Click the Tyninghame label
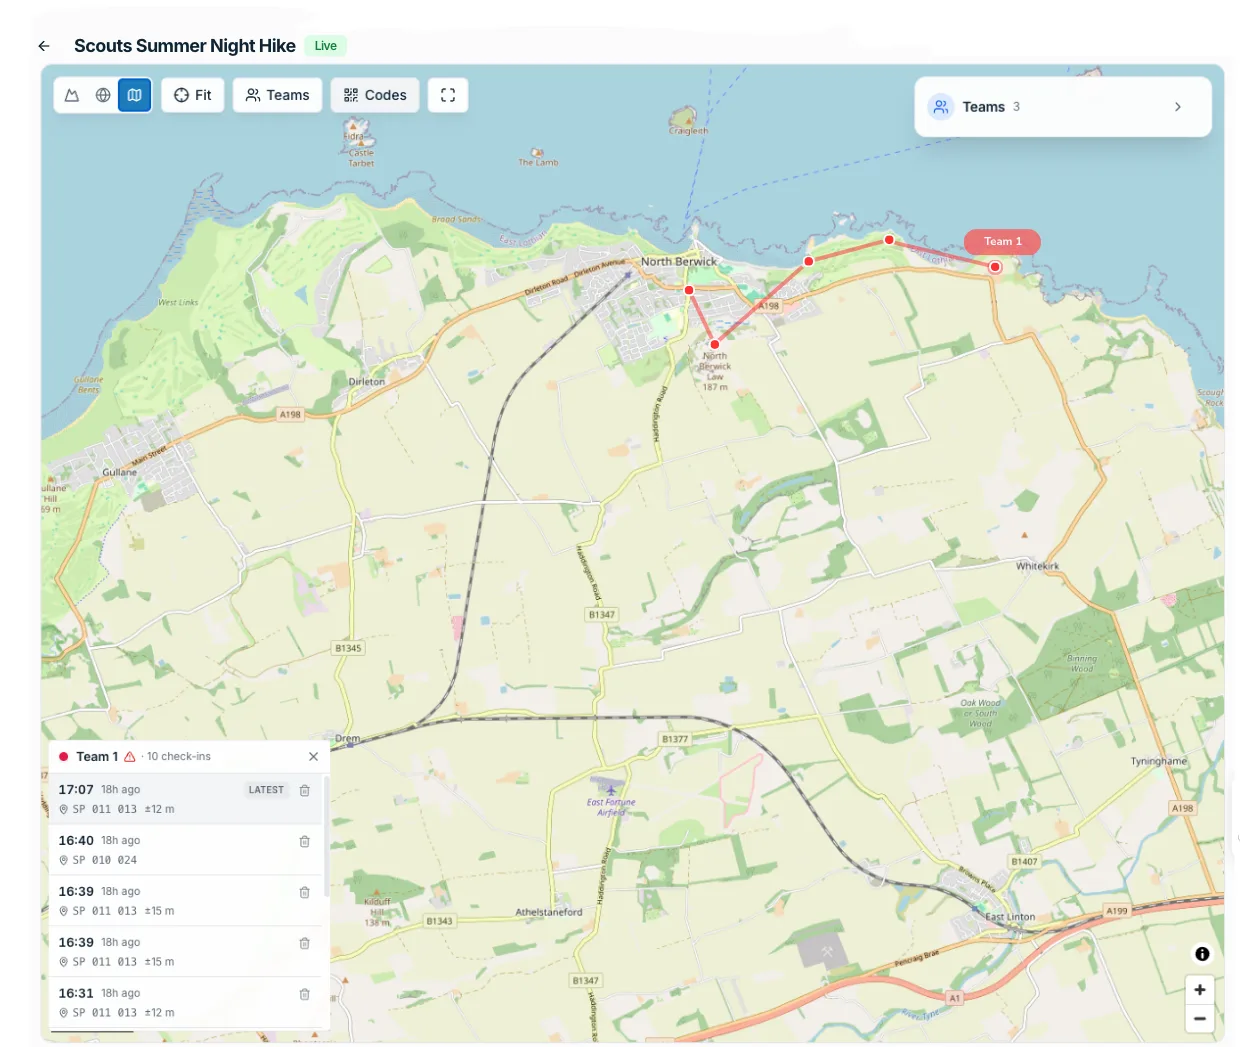The height and width of the screenshot is (1047, 1258). (1159, 761)
